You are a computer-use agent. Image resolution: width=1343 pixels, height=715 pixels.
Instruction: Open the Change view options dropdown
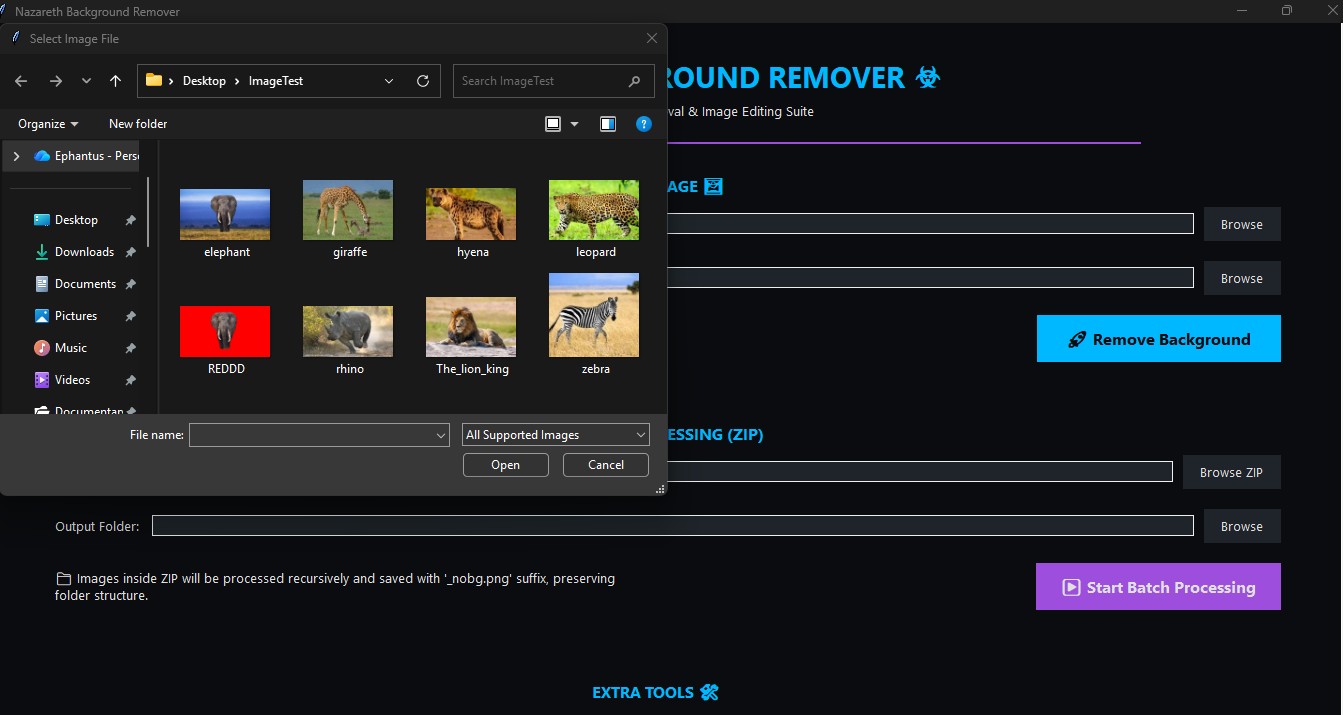[574, 124]
